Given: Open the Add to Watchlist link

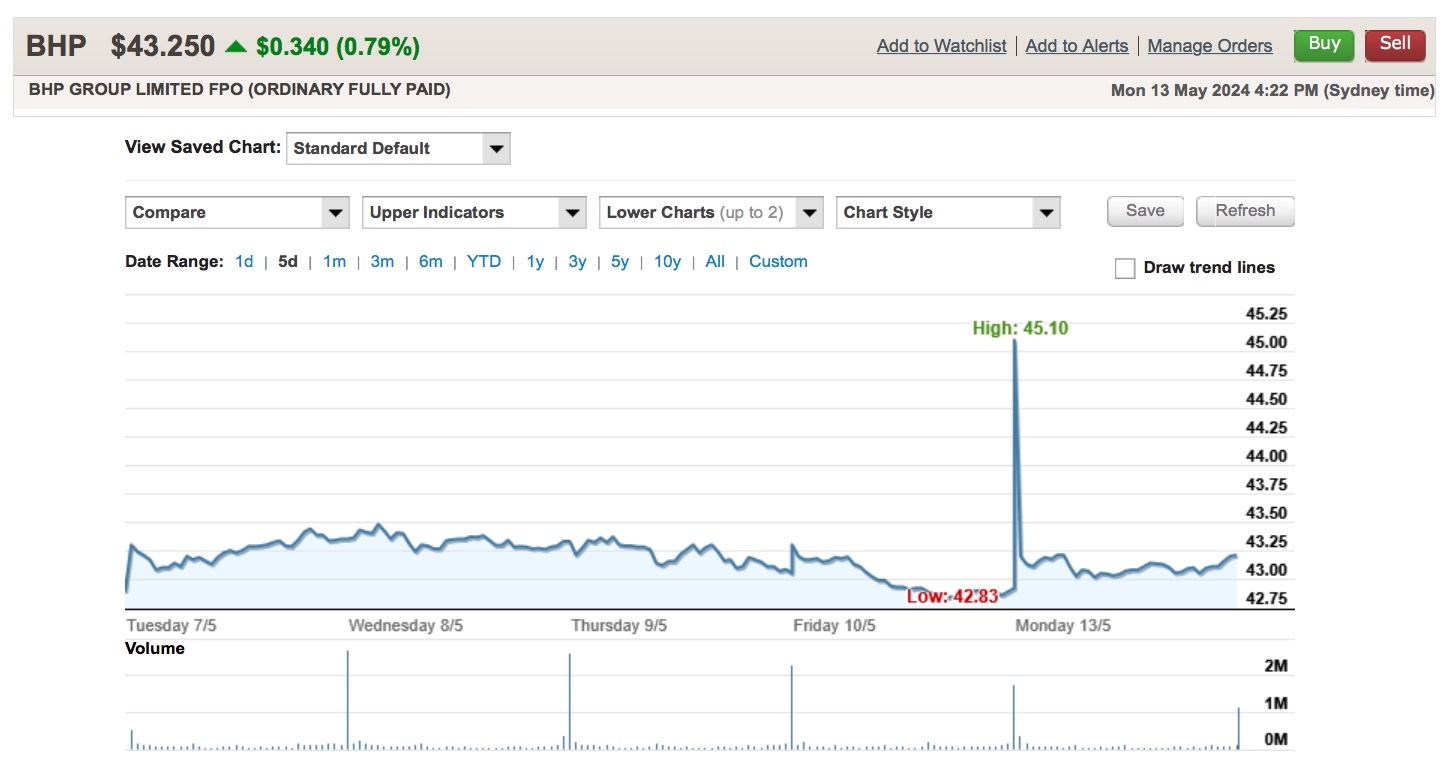Looking at the screenshot, I should click(x=941, y=46).
